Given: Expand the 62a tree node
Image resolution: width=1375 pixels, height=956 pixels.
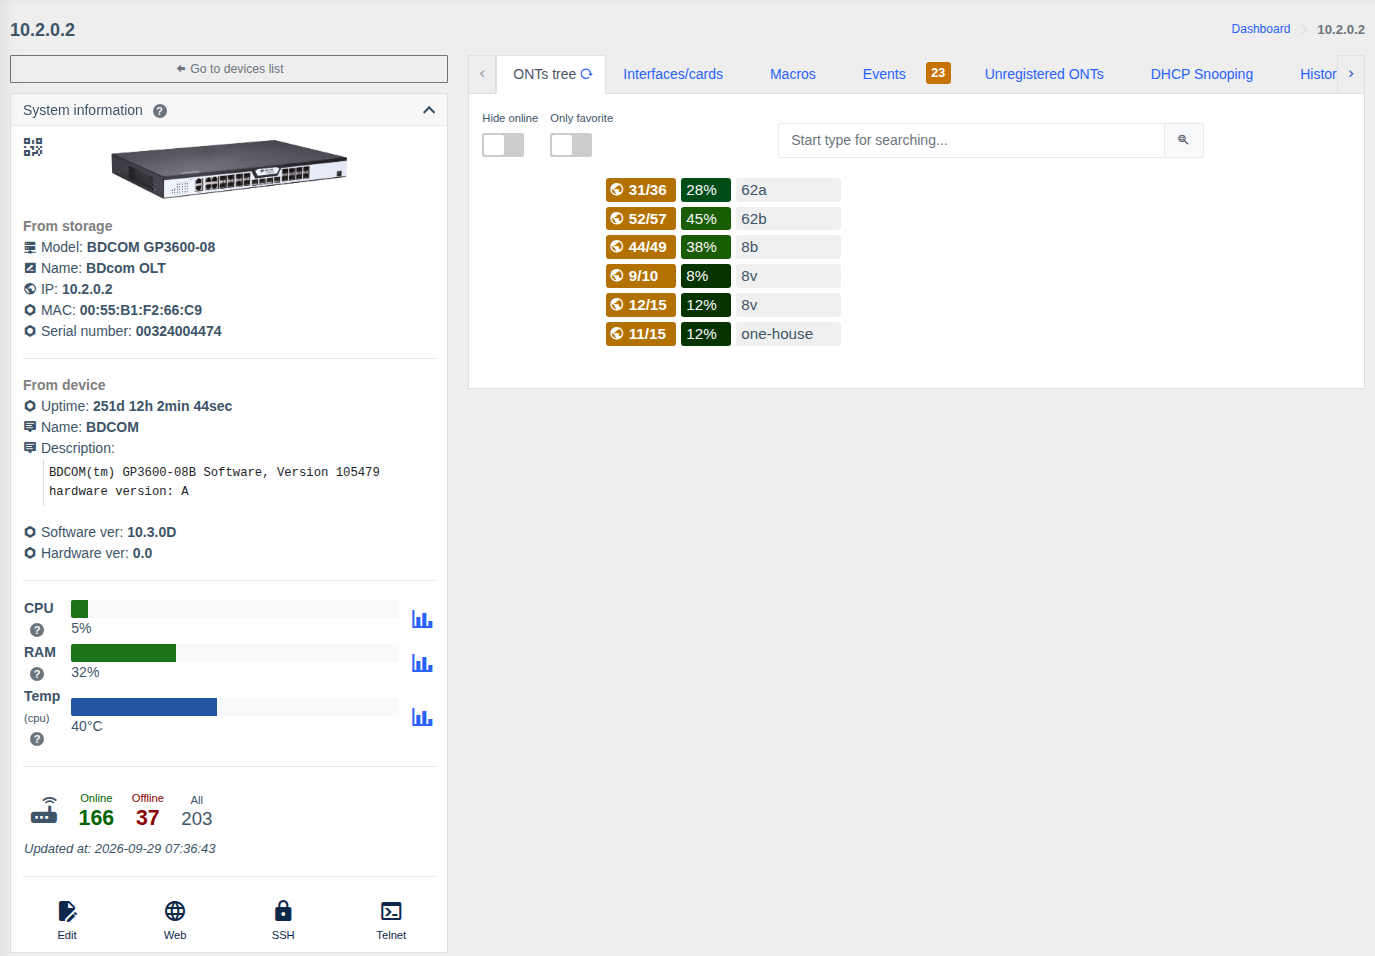Looking at the screenshot, I should coord(788,190).
